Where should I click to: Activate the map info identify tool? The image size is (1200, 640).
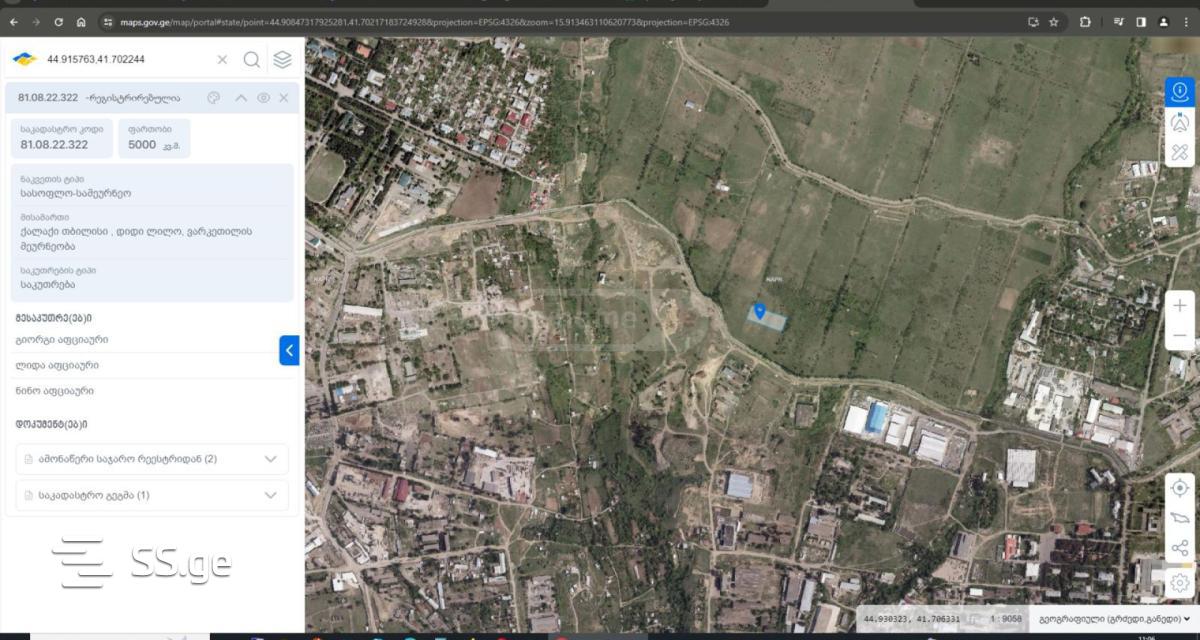(1180, 92)
